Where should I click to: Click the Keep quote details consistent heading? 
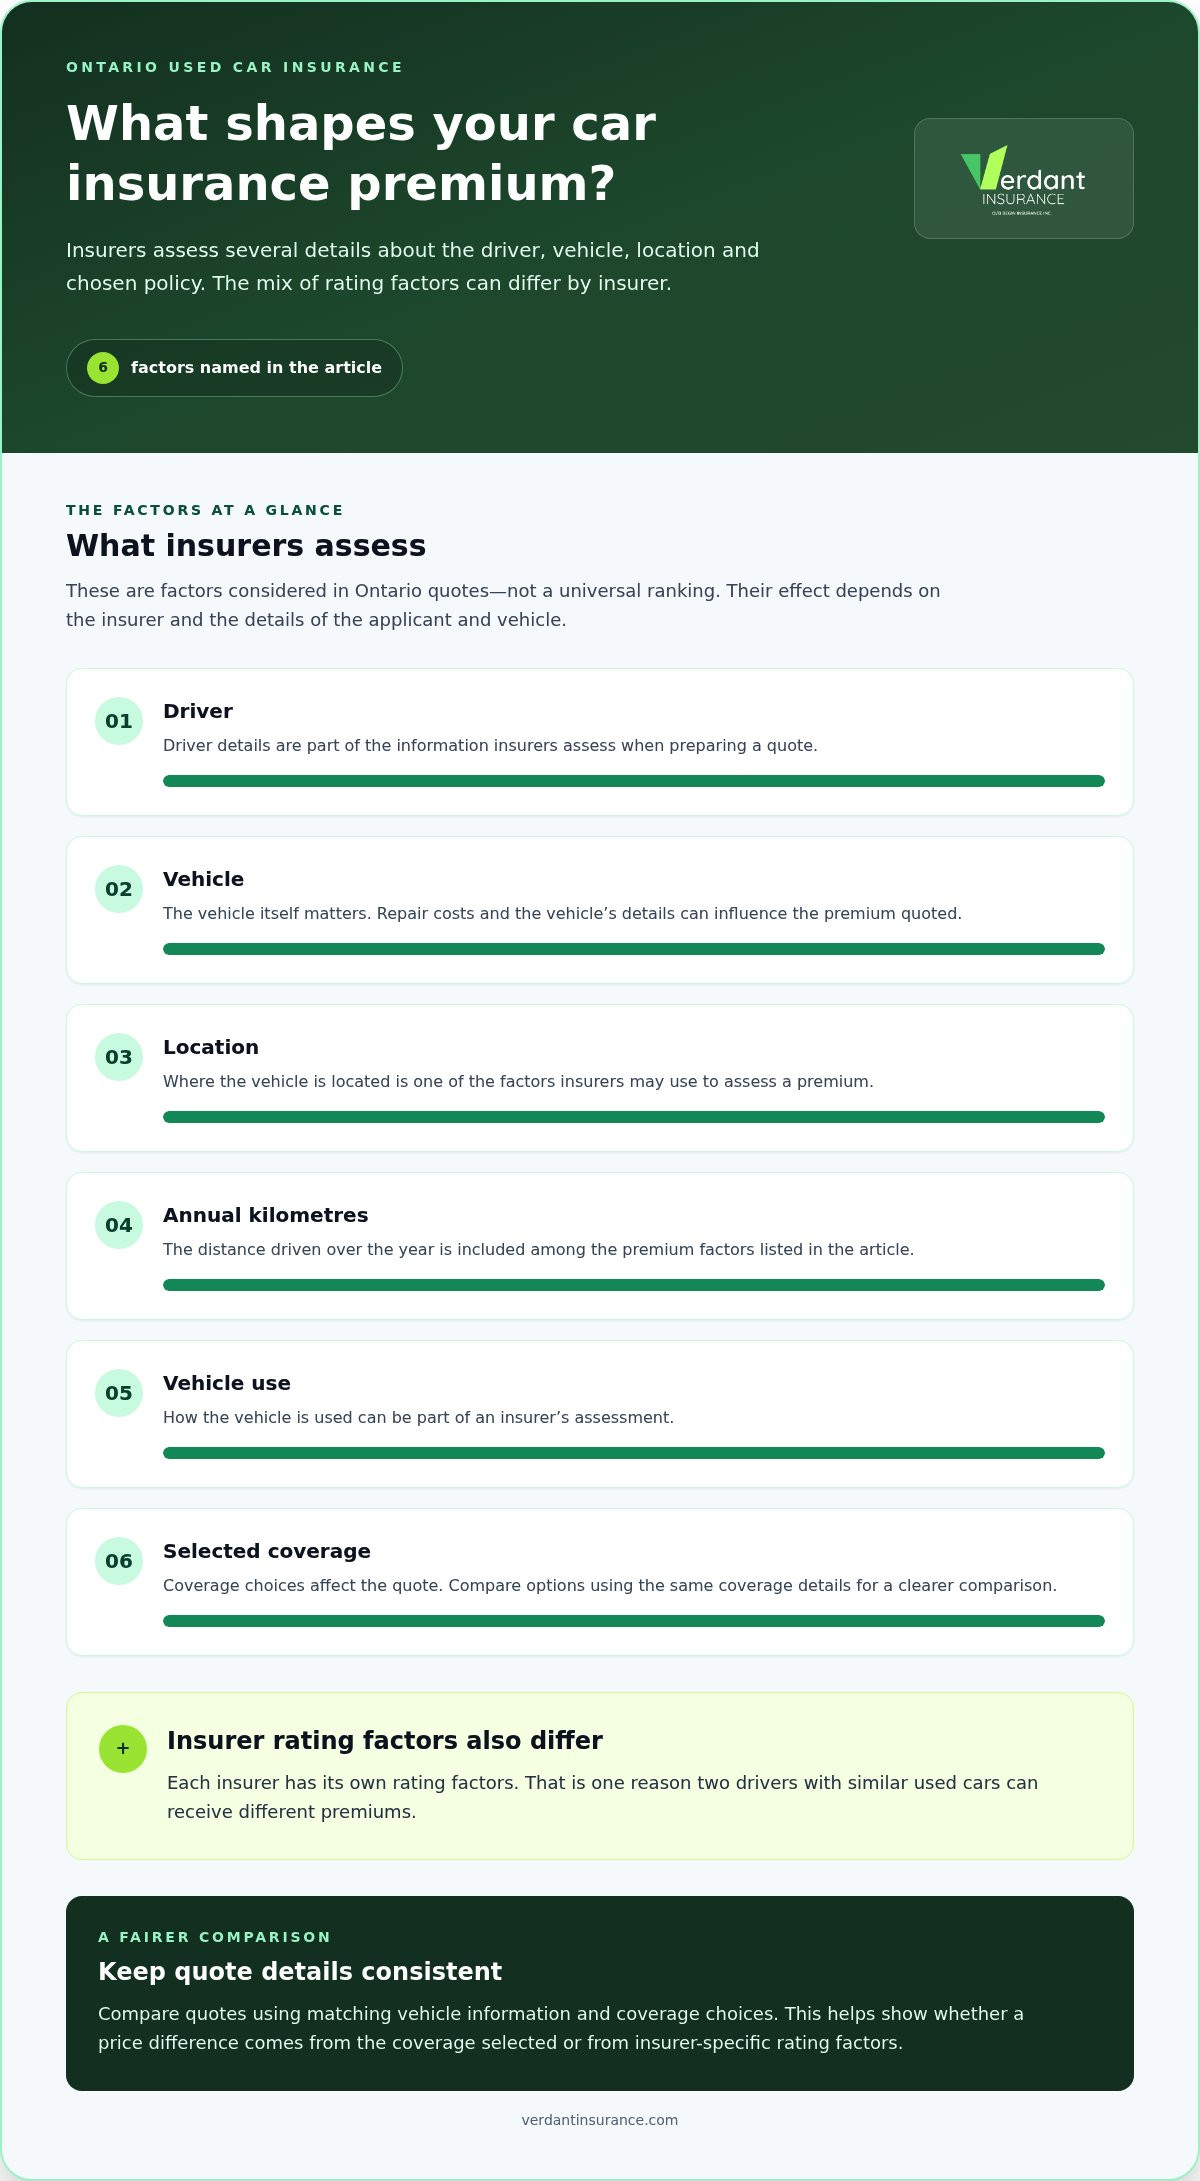[300, 1971]
